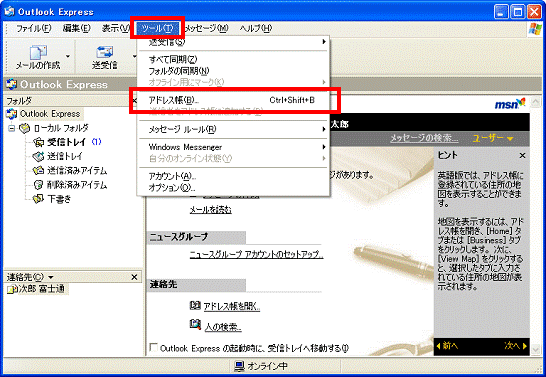Open the 下書き drafts folder
Image resolution: width=546 pixels, height=377 pixels.
coord(59,199)
